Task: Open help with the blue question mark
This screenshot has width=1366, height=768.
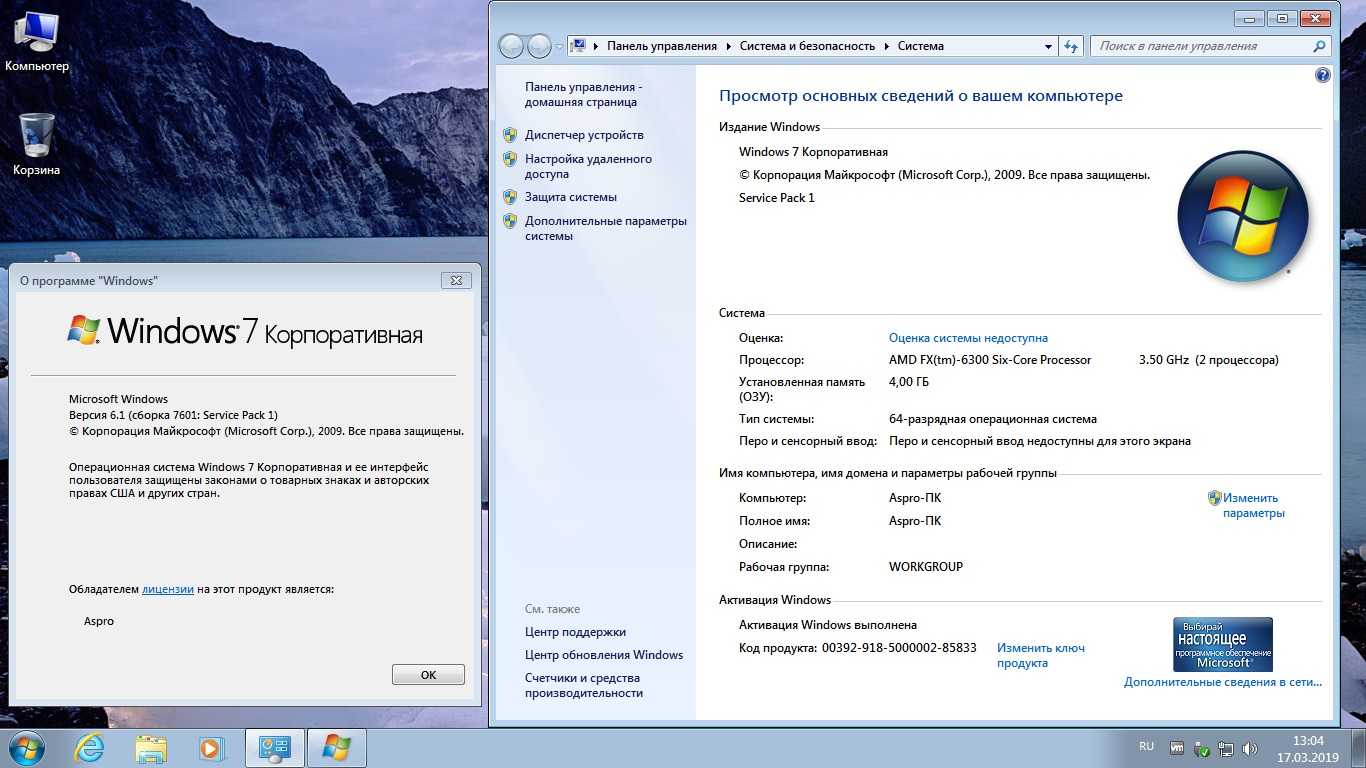Action: click(x=1323, y=75)
